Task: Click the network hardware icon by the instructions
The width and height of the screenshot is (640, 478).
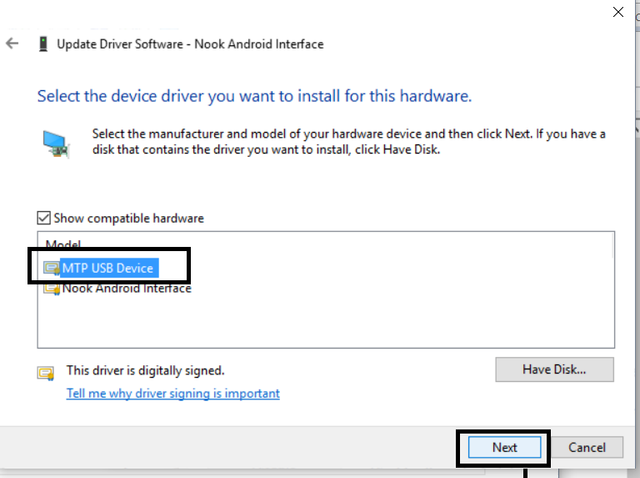Action: tap(56, 144)
